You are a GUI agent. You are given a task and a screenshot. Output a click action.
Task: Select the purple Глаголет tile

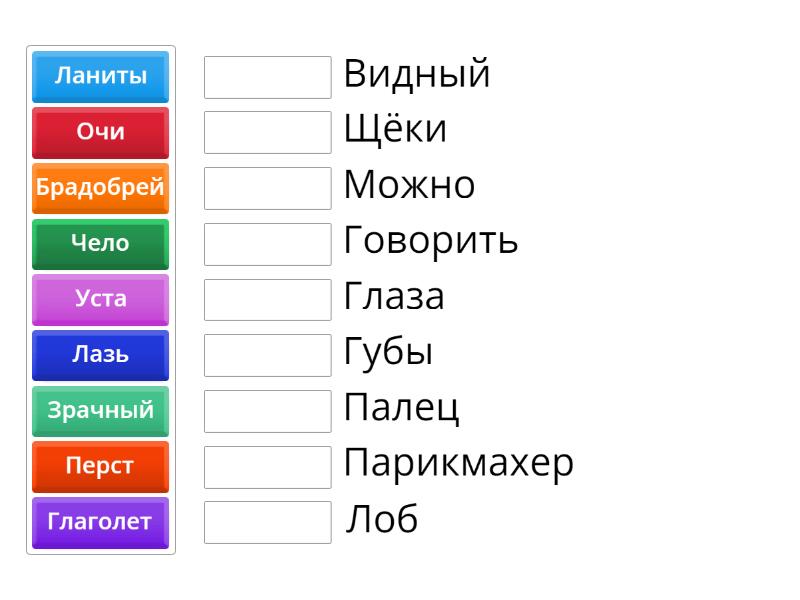coord(99,523)
